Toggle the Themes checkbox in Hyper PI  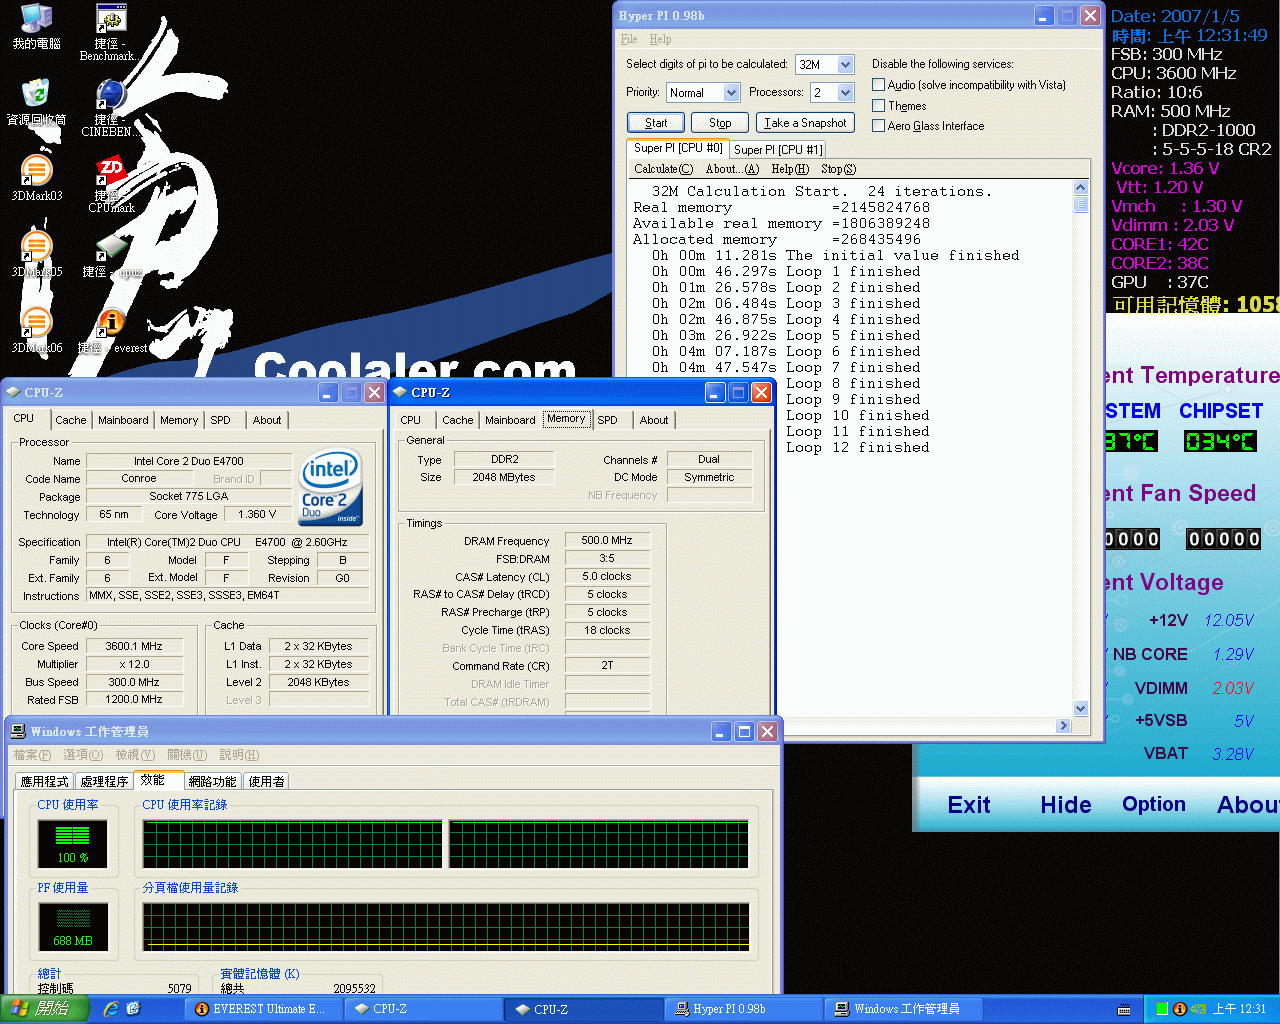click(x=878, y=105)
